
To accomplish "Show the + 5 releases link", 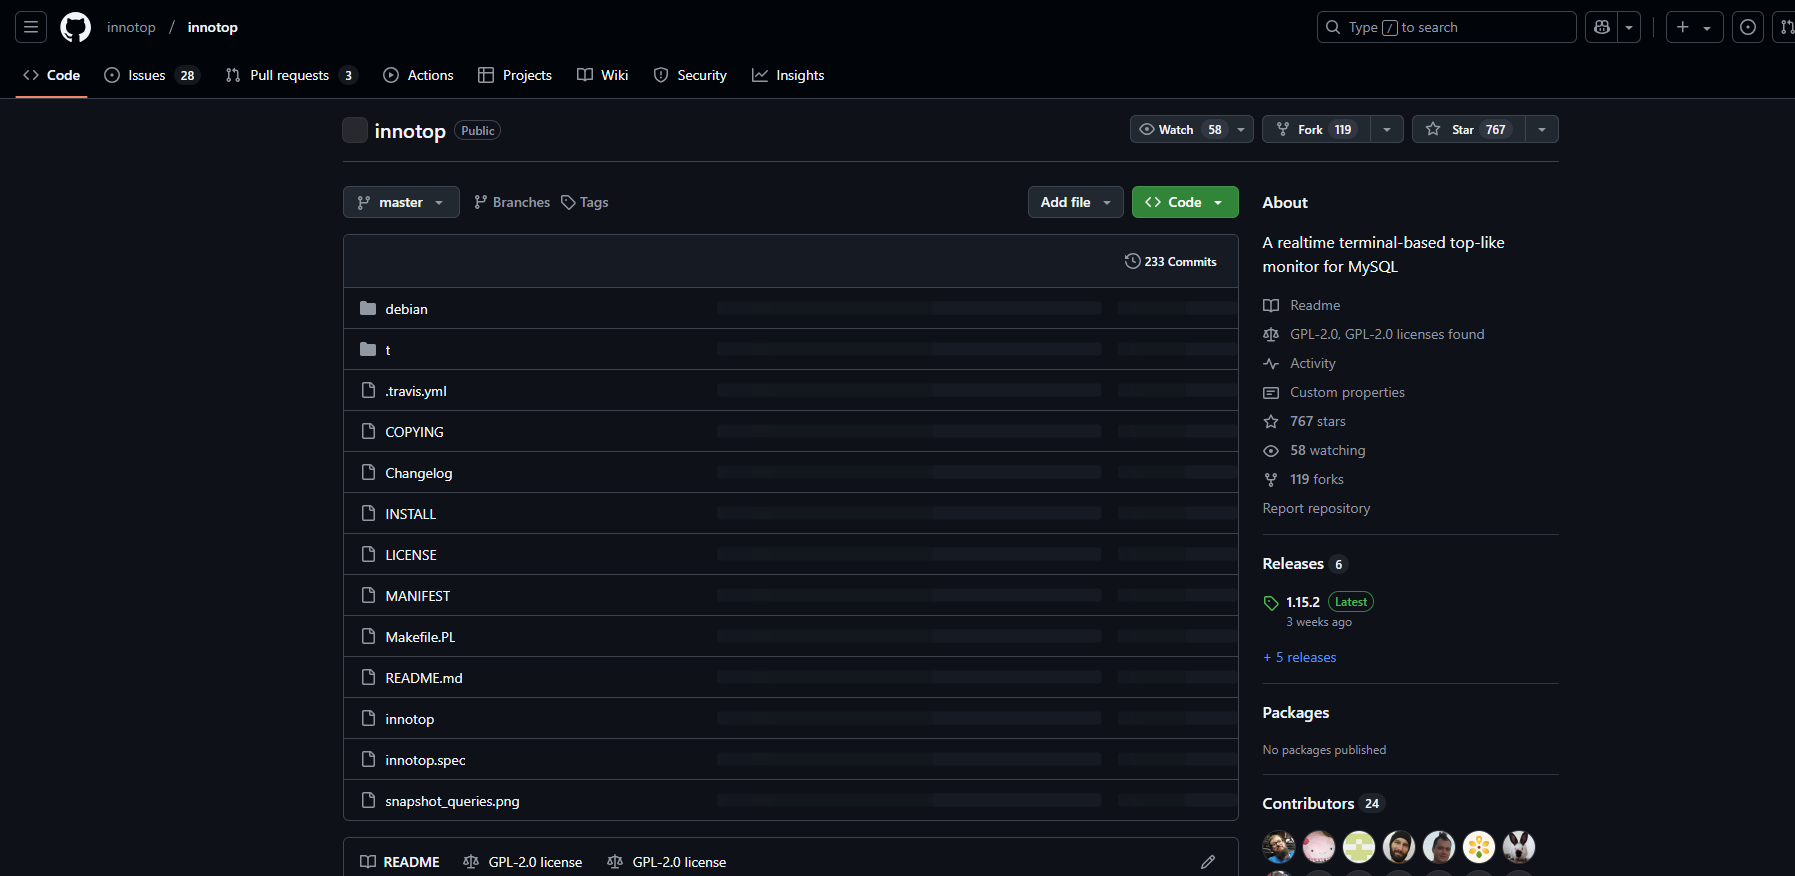I will [1300, 657].
